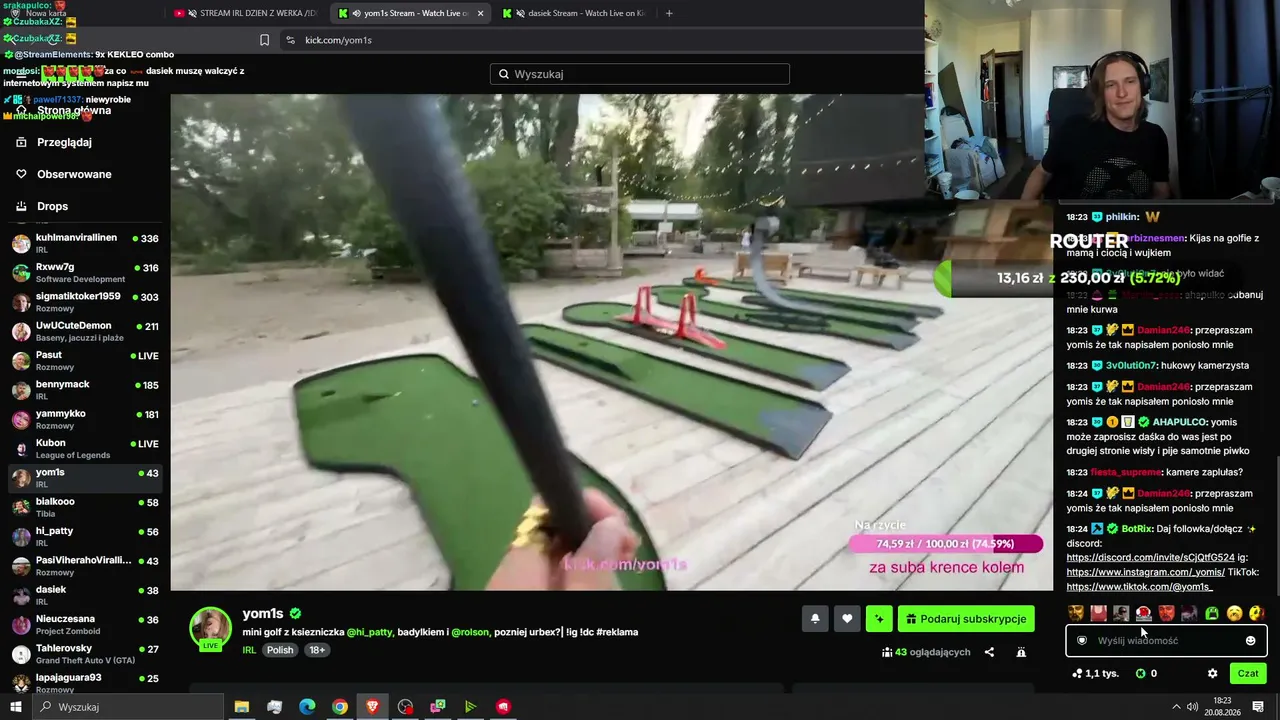Open the Discord invite link in chat

1150,558
